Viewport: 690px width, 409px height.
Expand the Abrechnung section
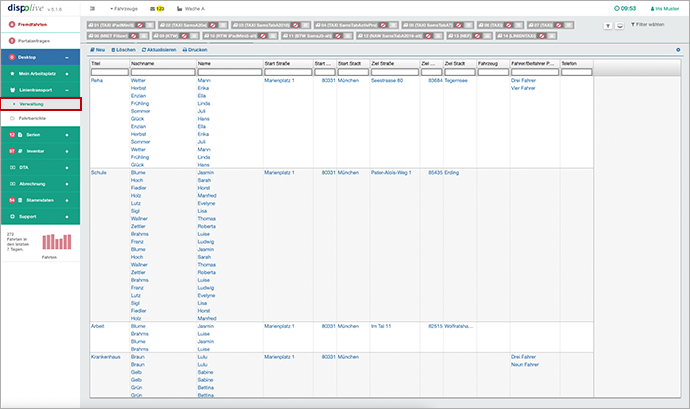[x=67, y=184]
